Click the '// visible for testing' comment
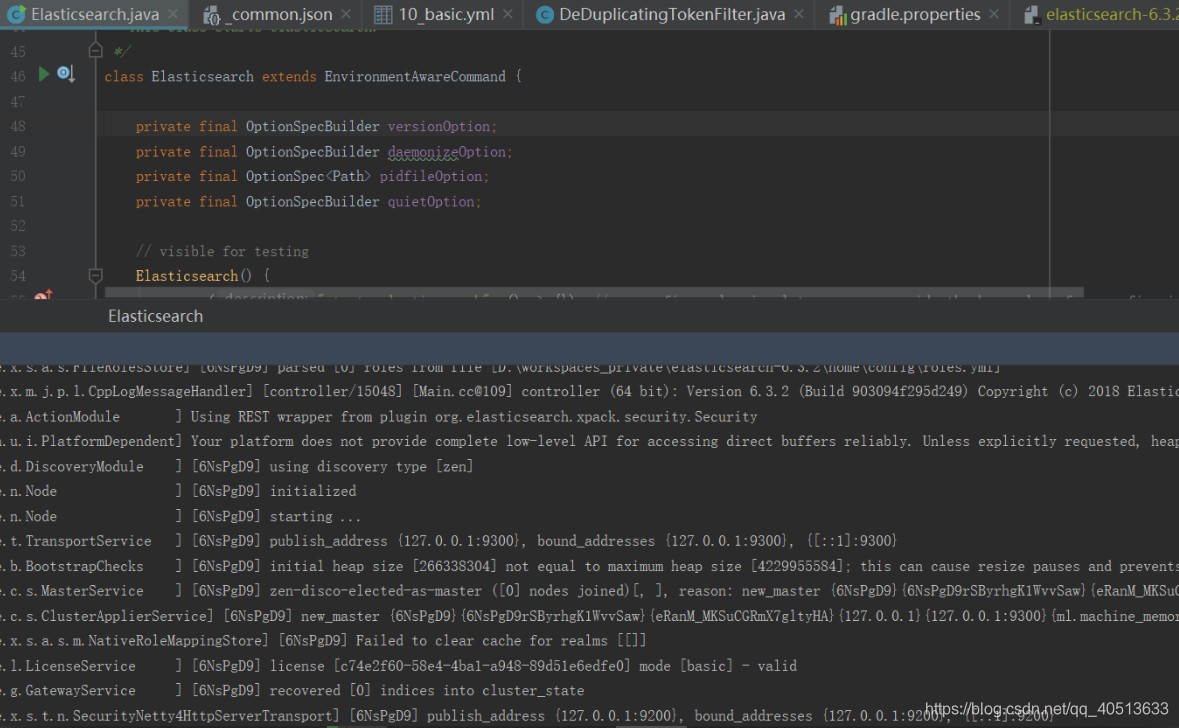 coord(222,251)
